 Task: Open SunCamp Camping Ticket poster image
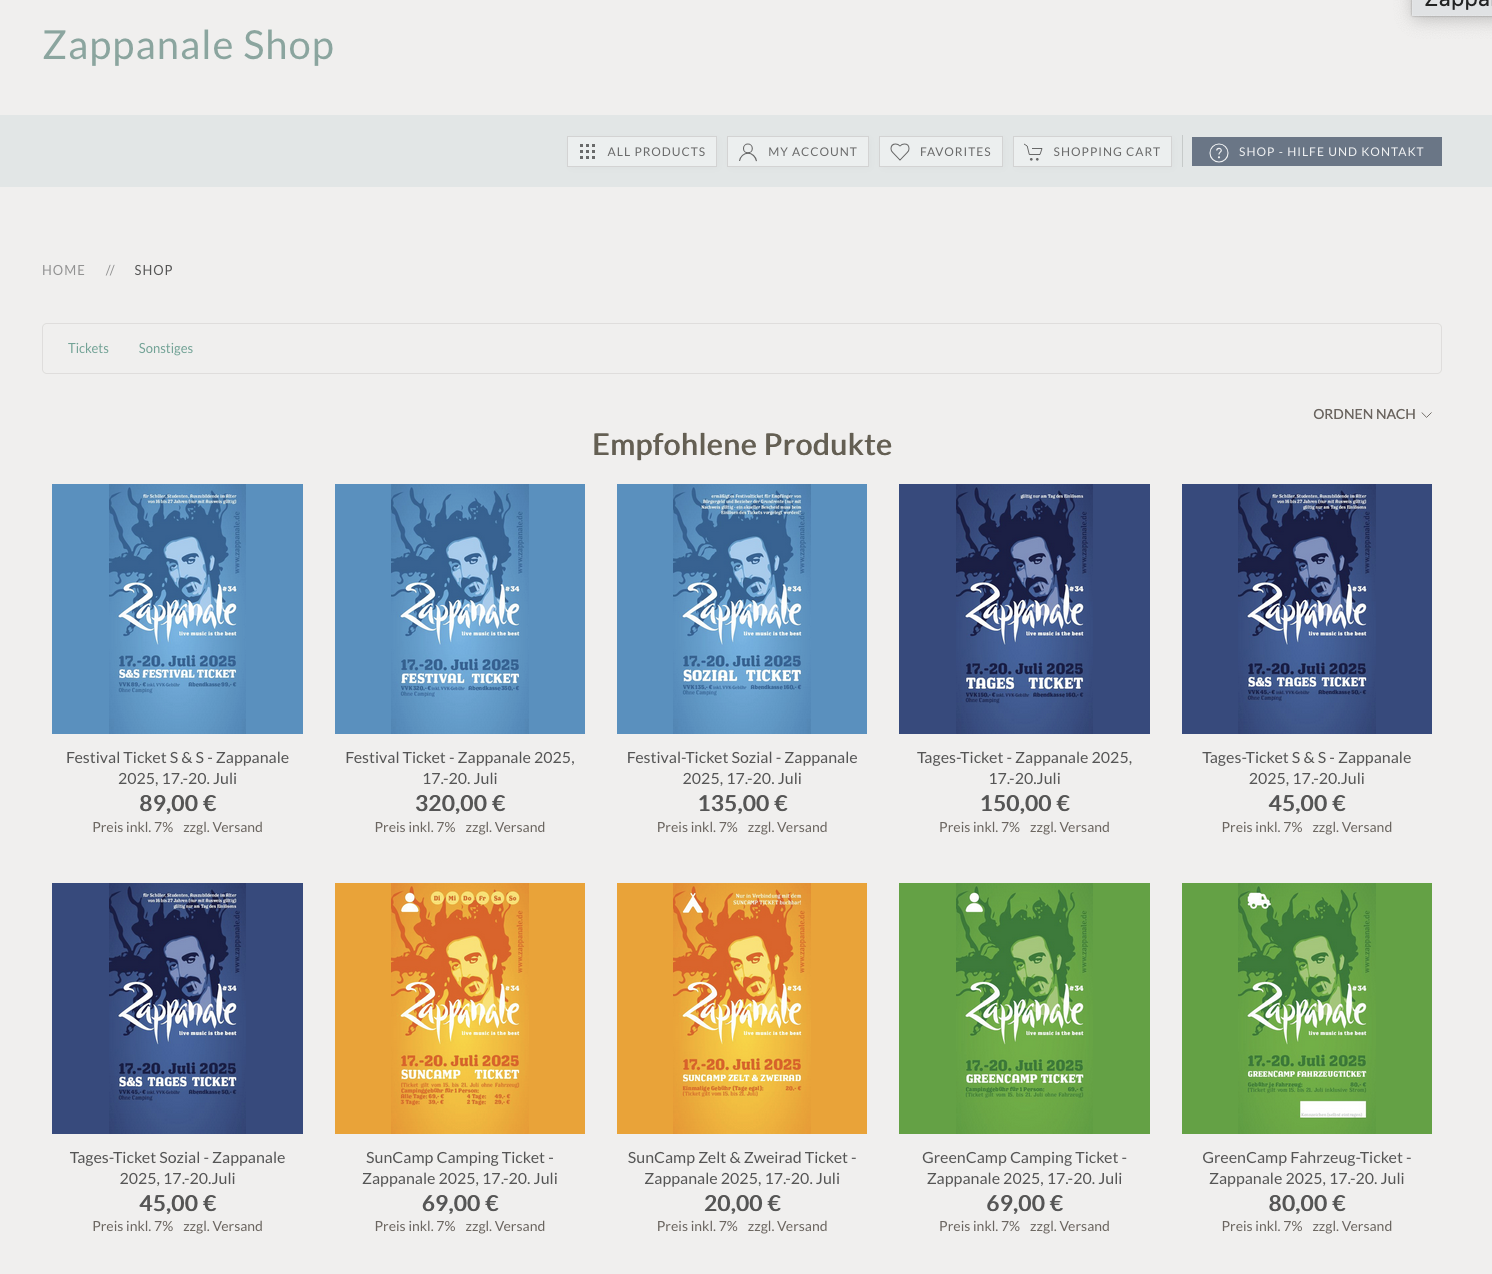[460, 1008]
